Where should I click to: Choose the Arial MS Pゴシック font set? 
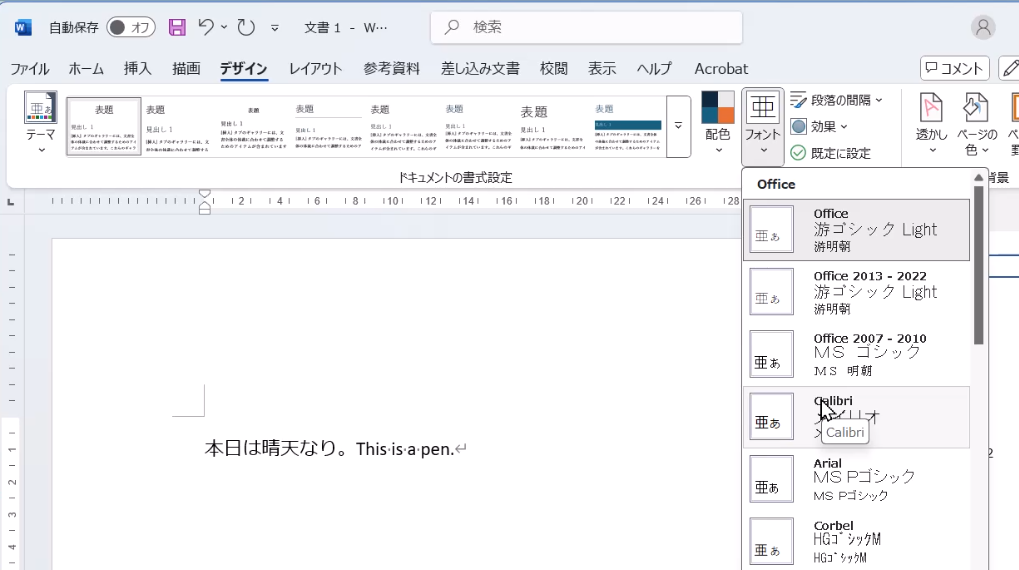(856, 479)
